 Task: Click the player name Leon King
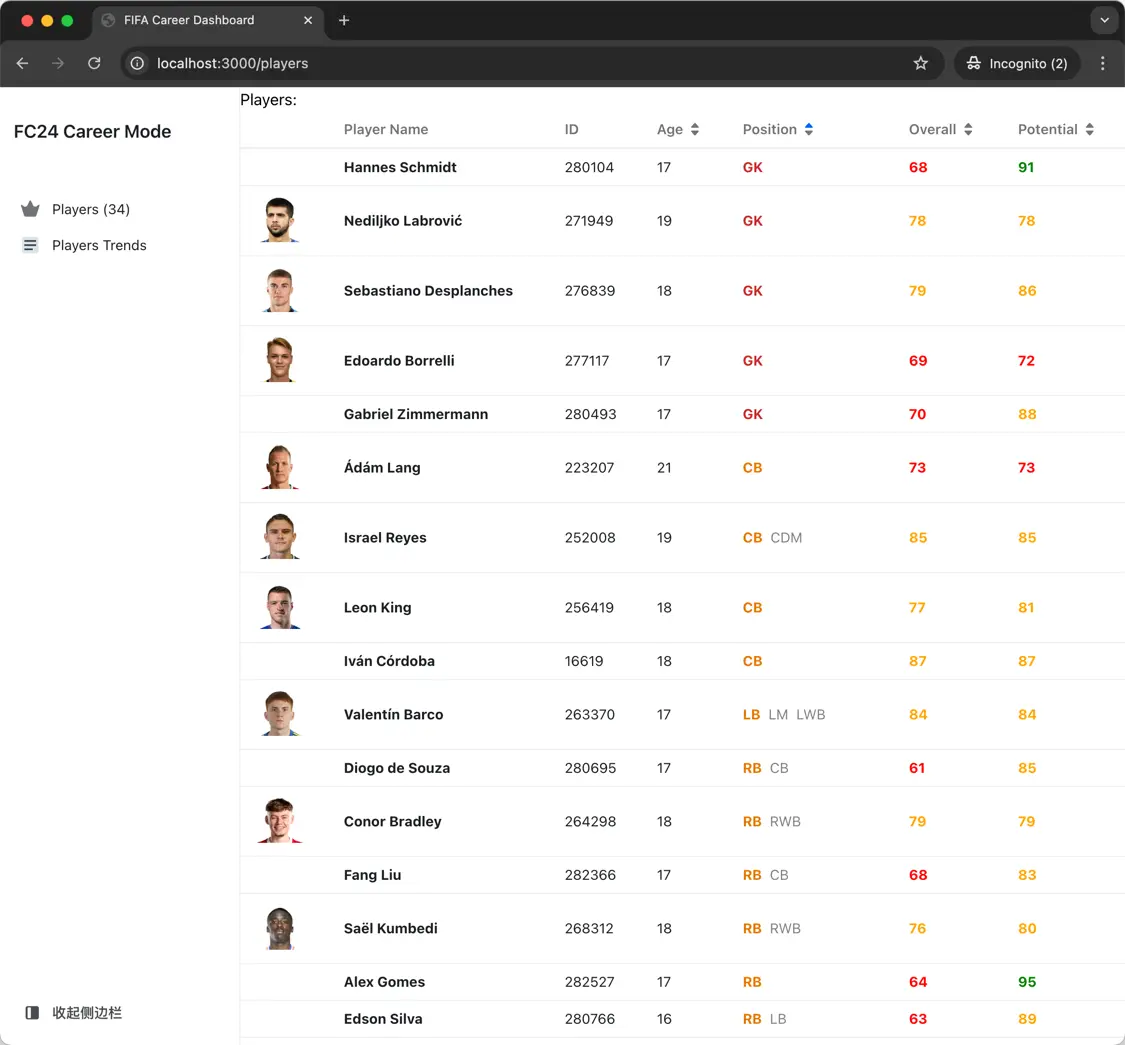377,607
